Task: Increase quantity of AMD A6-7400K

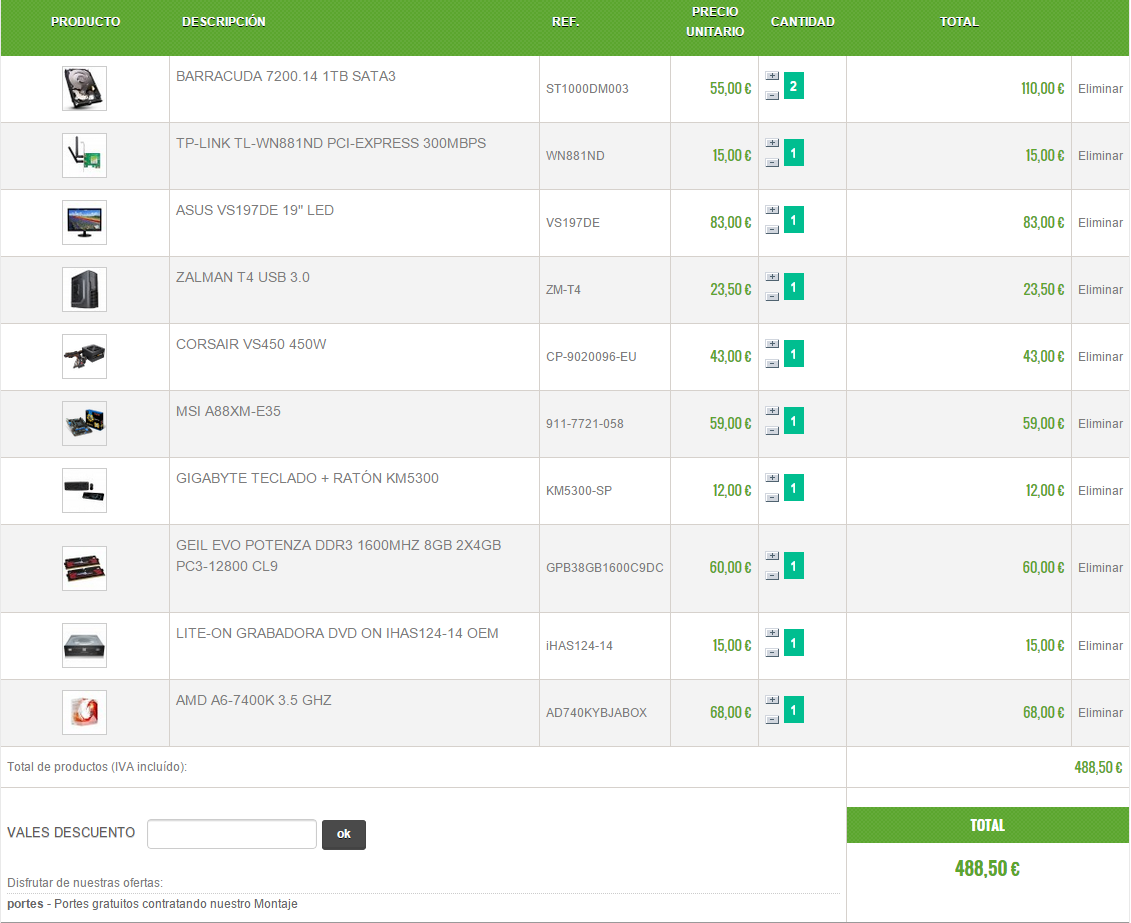Action: (772, 700)
